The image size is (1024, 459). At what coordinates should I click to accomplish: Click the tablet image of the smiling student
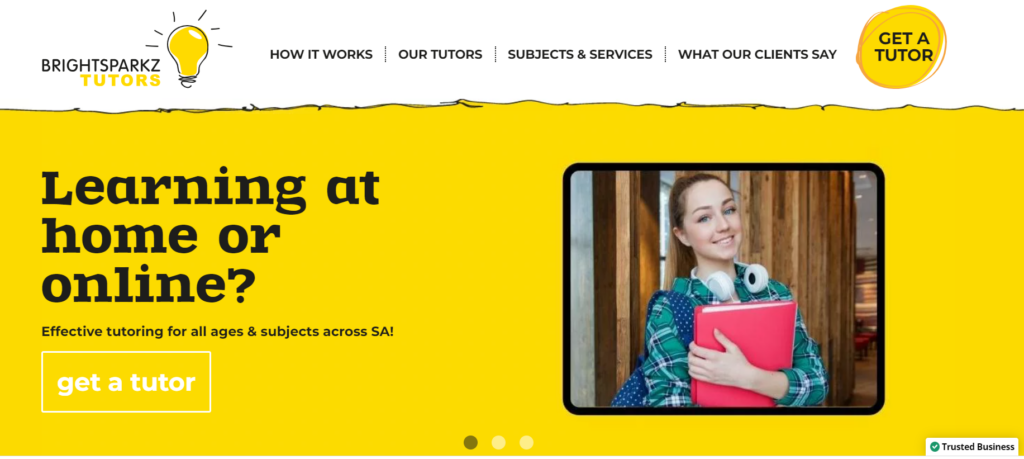click(724, 289)
